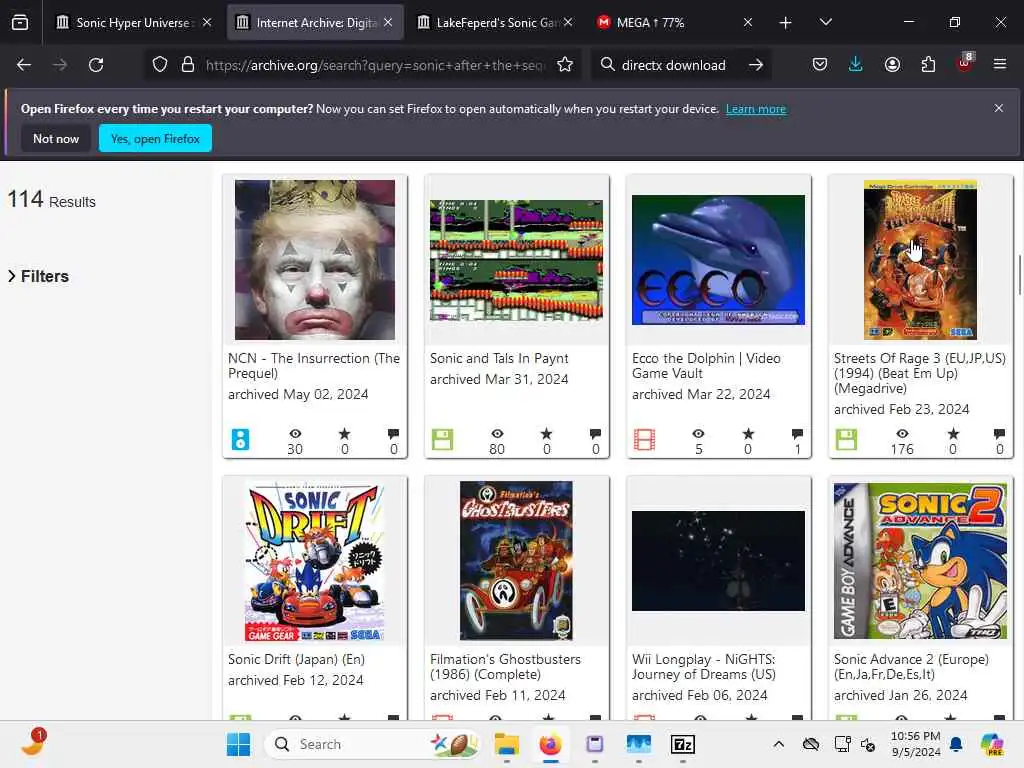Open Ecco the Dolphin thumbnail
The height and width of the screenshot is (768, 1024).
pyautogui.click(x=718, y=260)
